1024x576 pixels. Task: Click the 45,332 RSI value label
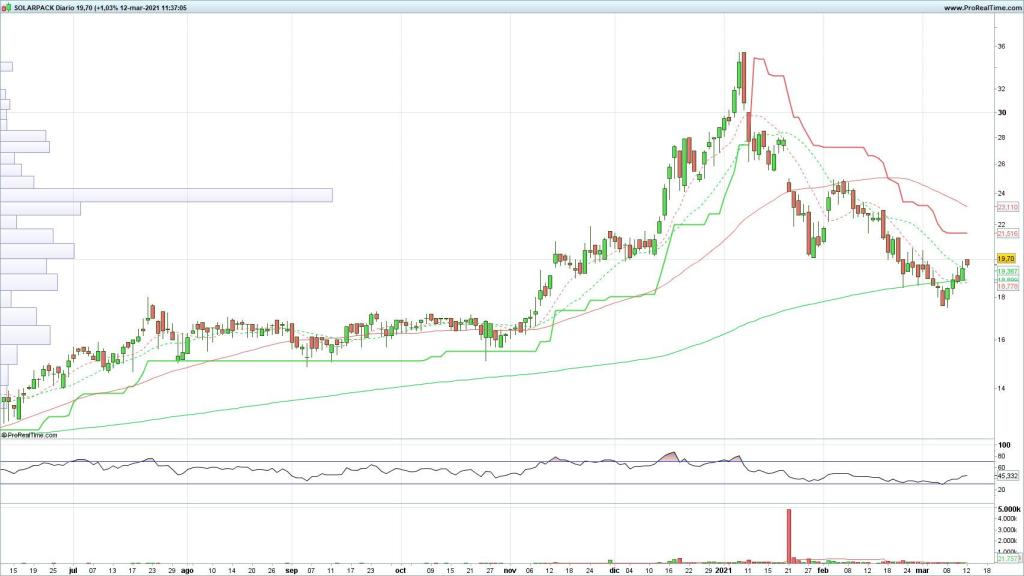(1006, 476)
